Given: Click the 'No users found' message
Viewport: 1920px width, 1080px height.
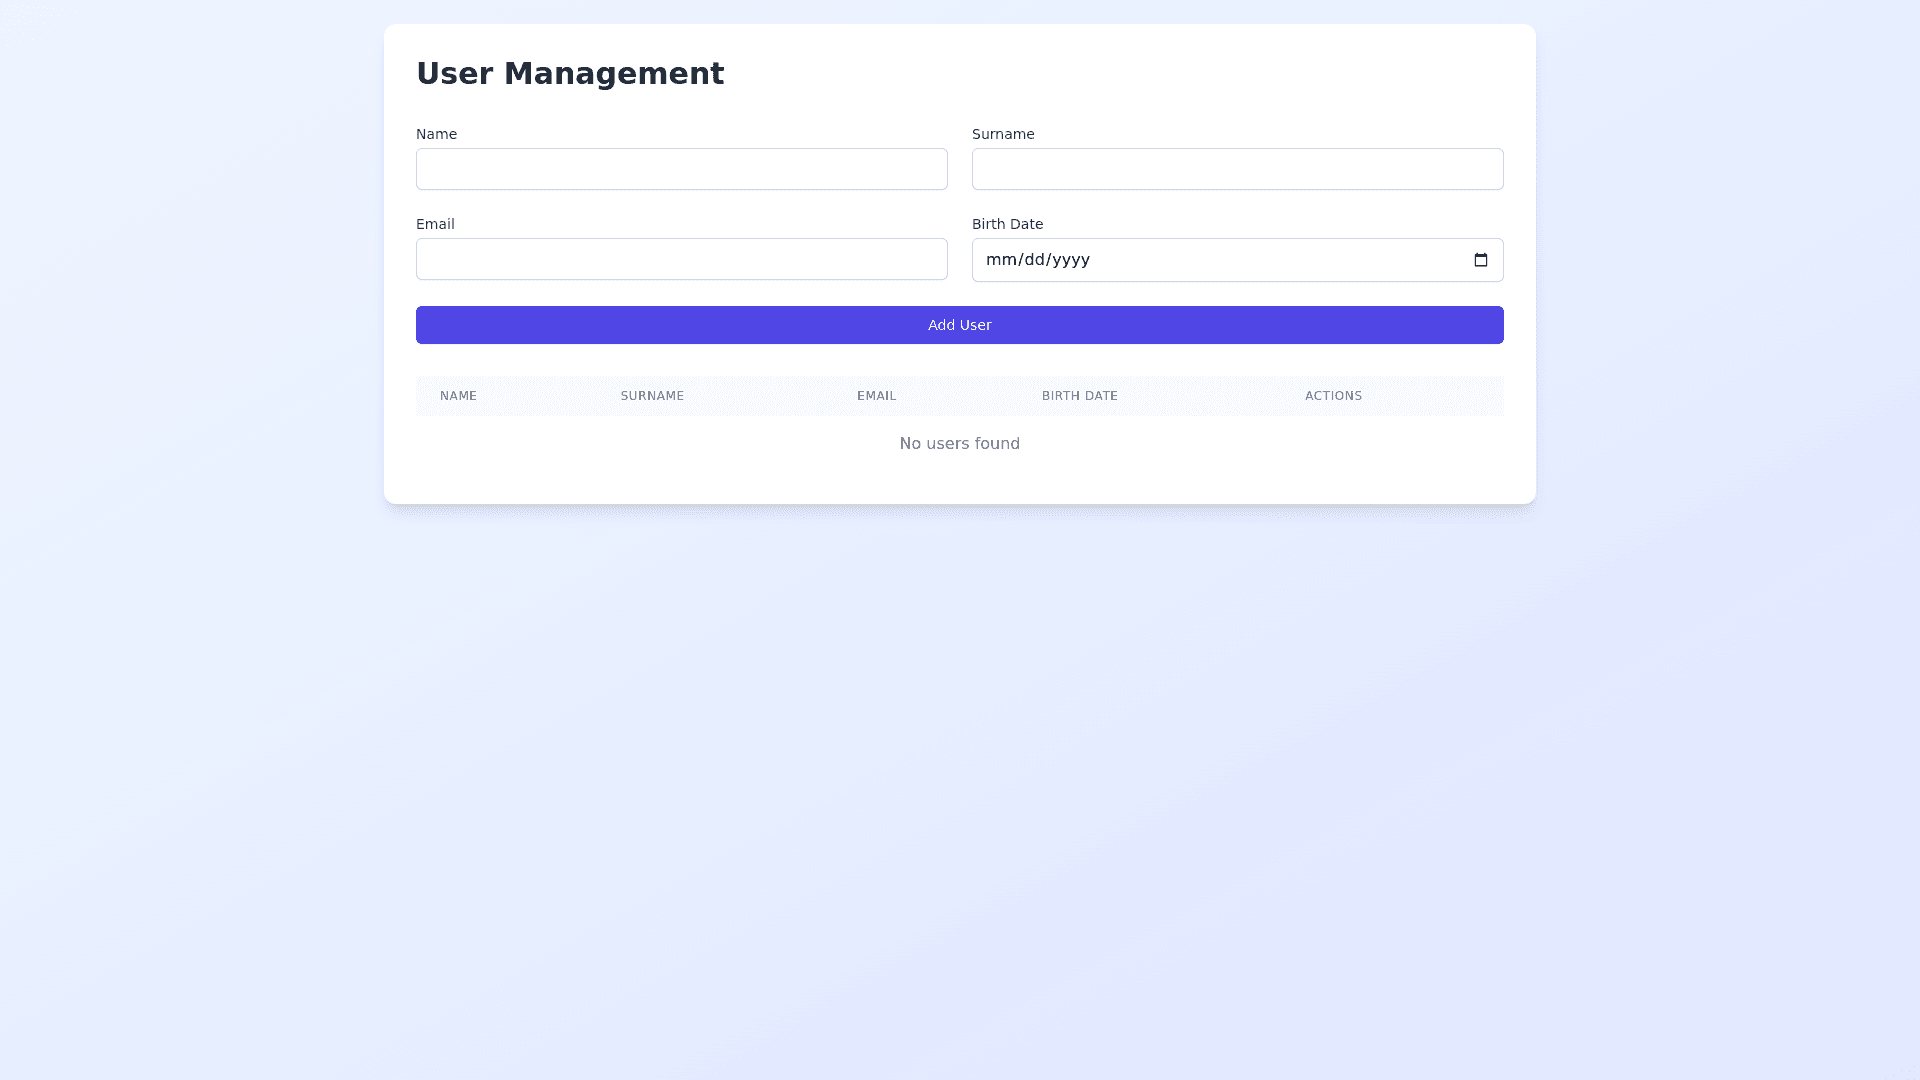Looking at the screenshot, I should 959,444.
